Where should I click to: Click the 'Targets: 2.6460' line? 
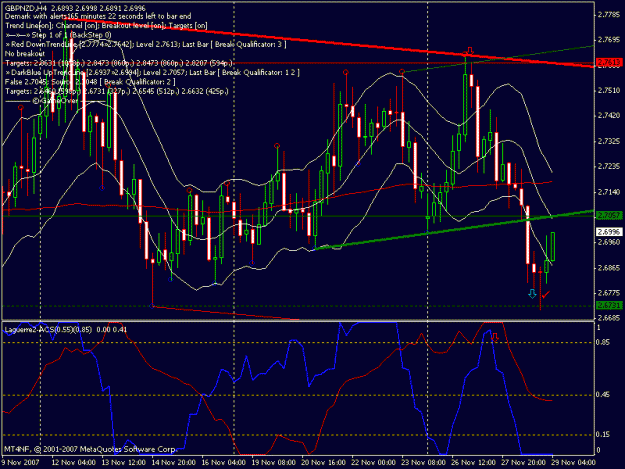click(117, 91)
